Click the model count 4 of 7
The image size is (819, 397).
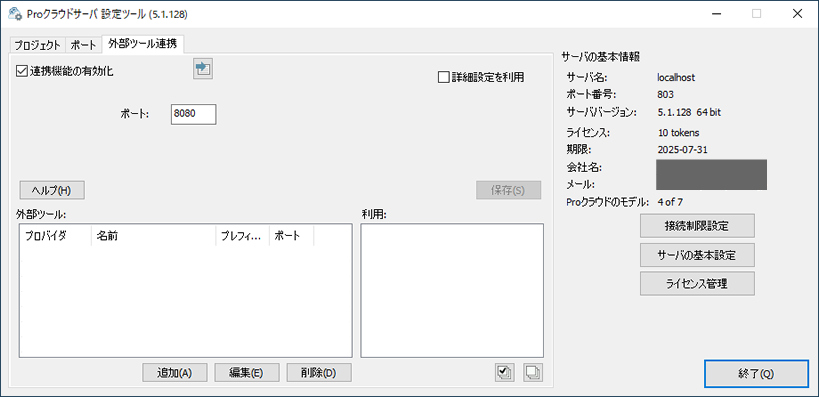(671, 202)
